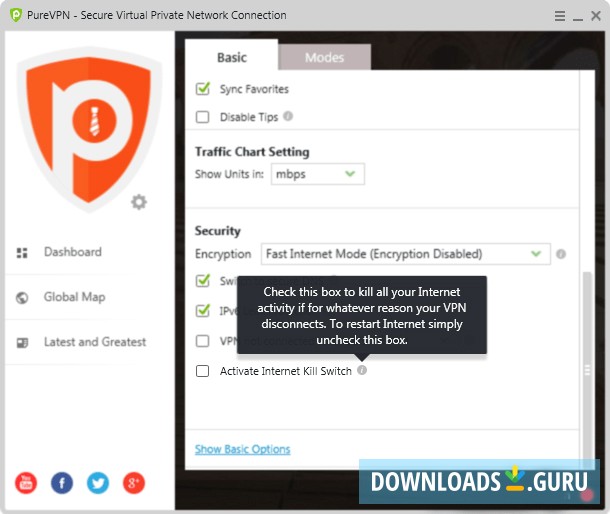Screen dimensions: 610x514
Task: Click the Global Map globe icon
Action: pyautogui.click(x=22, y=298)
